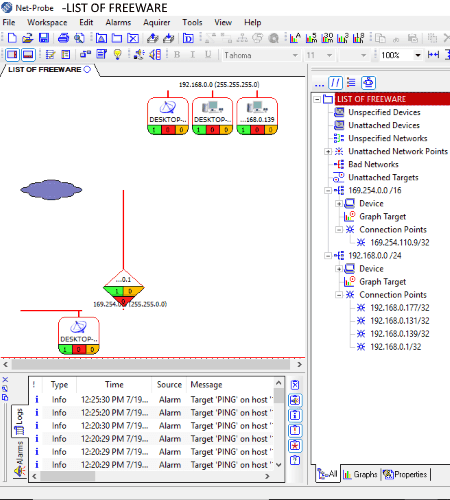Image resolution: width=450 pixels, height=500 pixels.
Task: Select connection point 192.168.0.177/32
Action: pos(400,308)
